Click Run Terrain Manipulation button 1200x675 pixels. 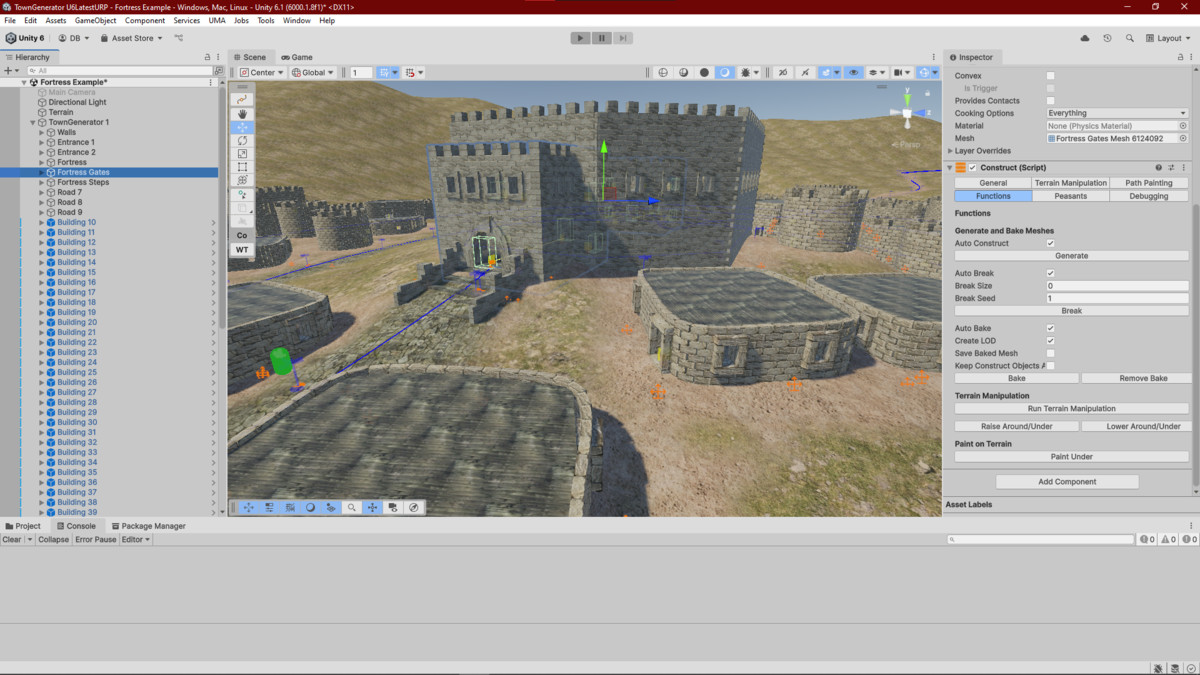(1071, 409)
